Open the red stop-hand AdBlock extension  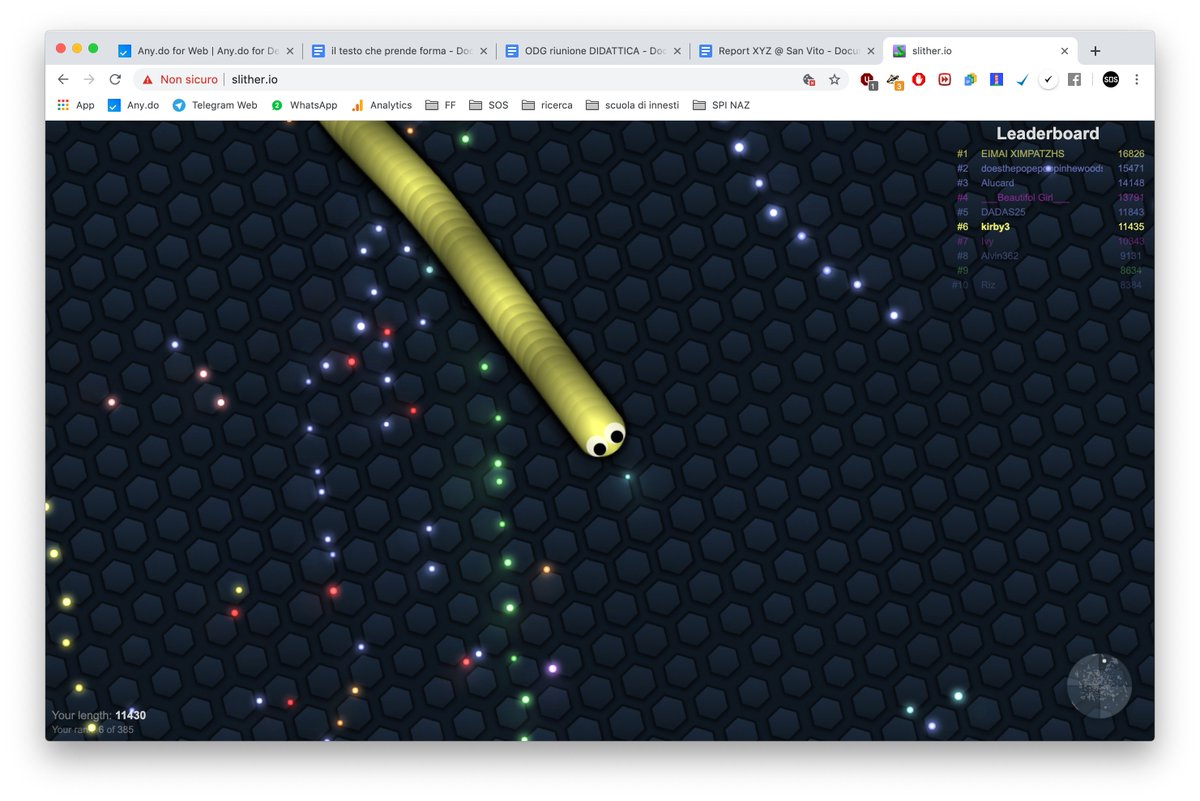(x=918, y=79)
